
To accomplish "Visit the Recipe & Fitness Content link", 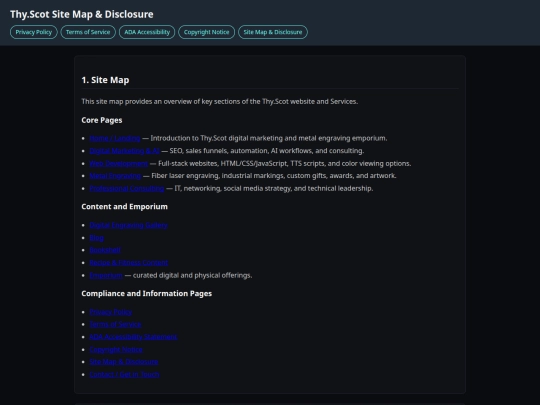I will click(129, 263).
